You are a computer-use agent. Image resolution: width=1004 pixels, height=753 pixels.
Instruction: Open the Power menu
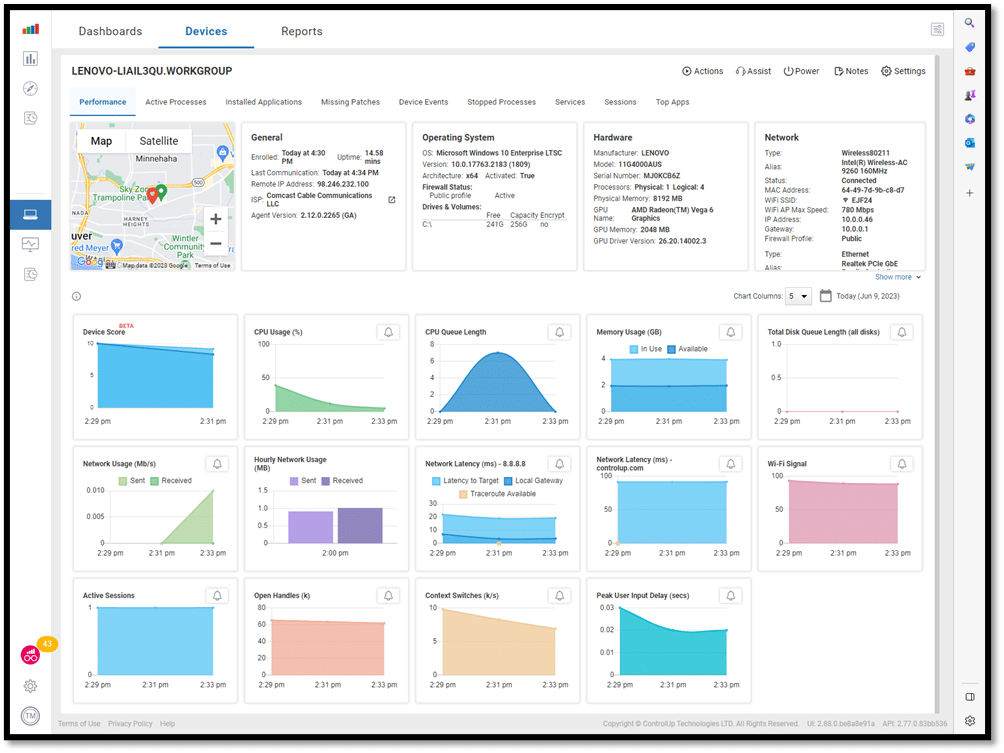(801, 71)
